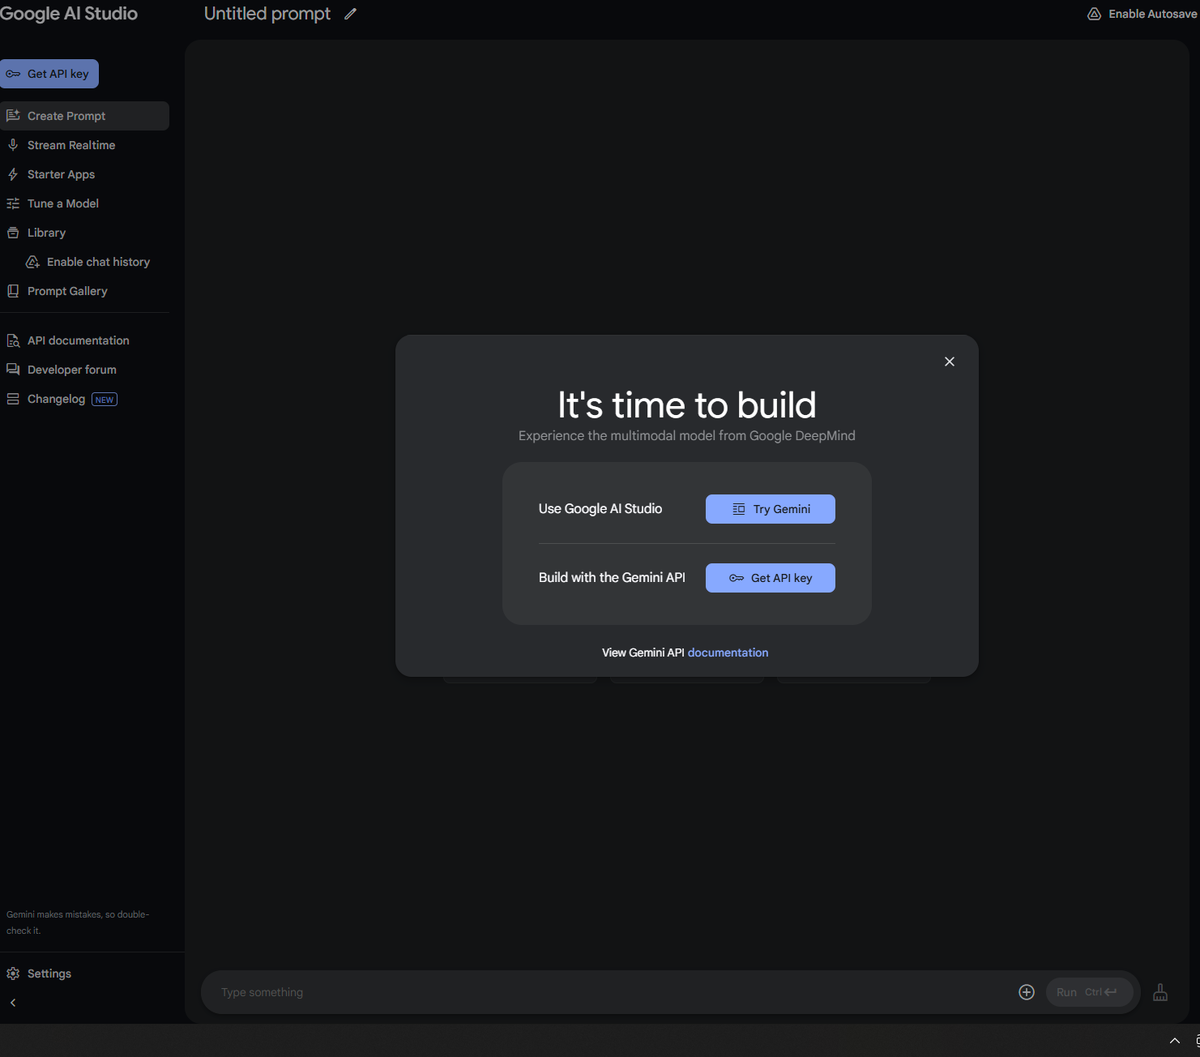Open the API documentation label link
Image resolution: width=1200 pixels, height=1057 pixels.
pyautogui.click(x=78, y=340)
